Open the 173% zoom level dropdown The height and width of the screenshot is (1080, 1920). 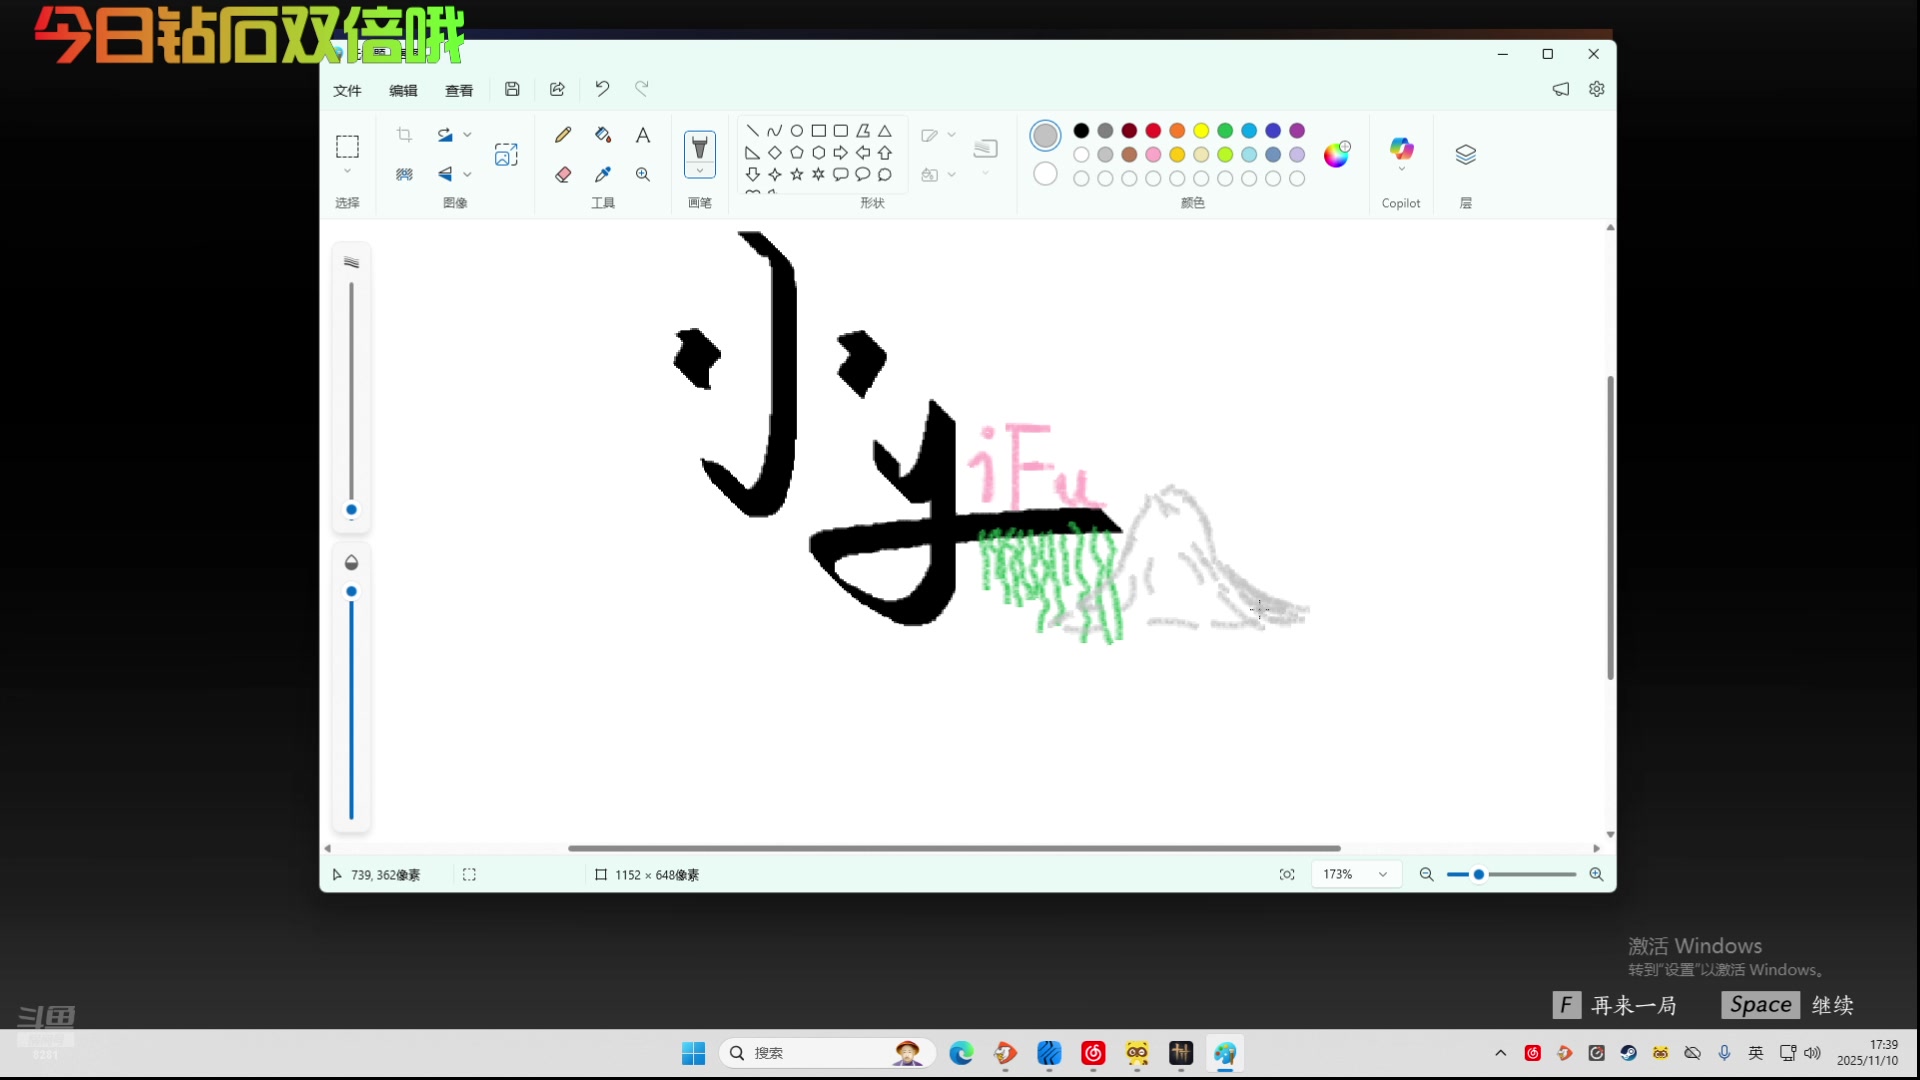[x=1383, y=875]
